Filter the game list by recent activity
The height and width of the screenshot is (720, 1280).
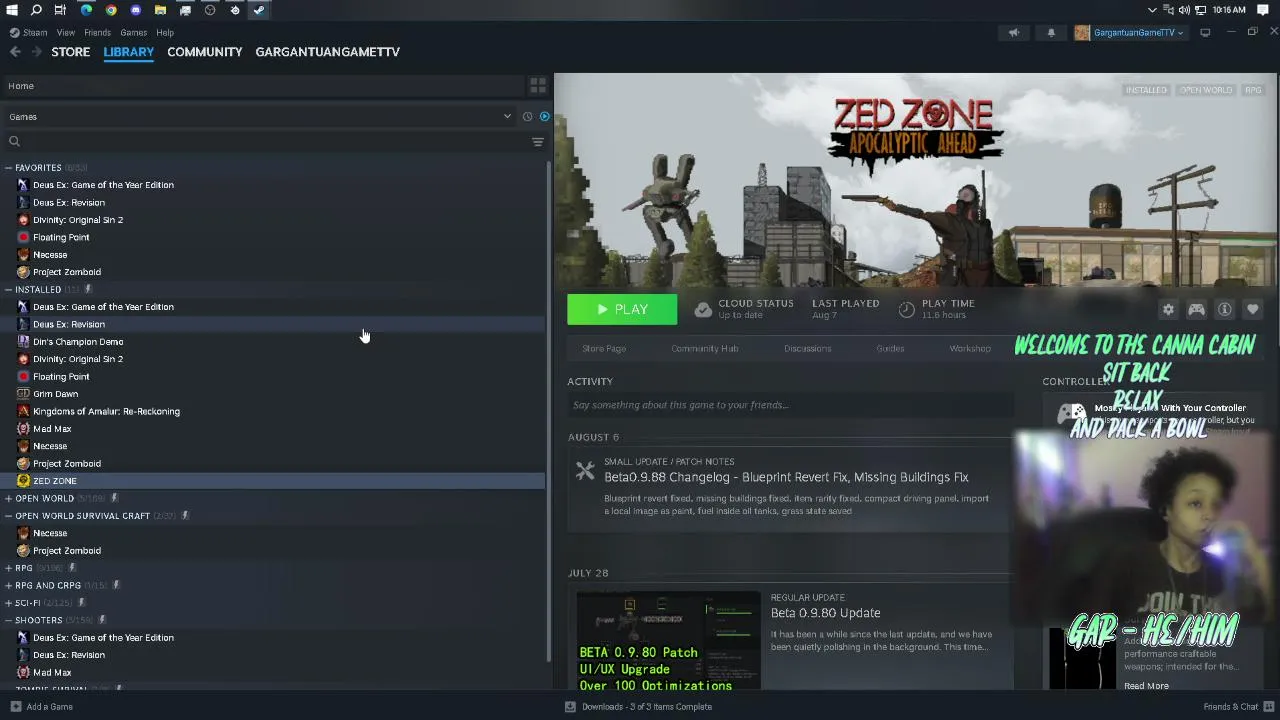527,117
